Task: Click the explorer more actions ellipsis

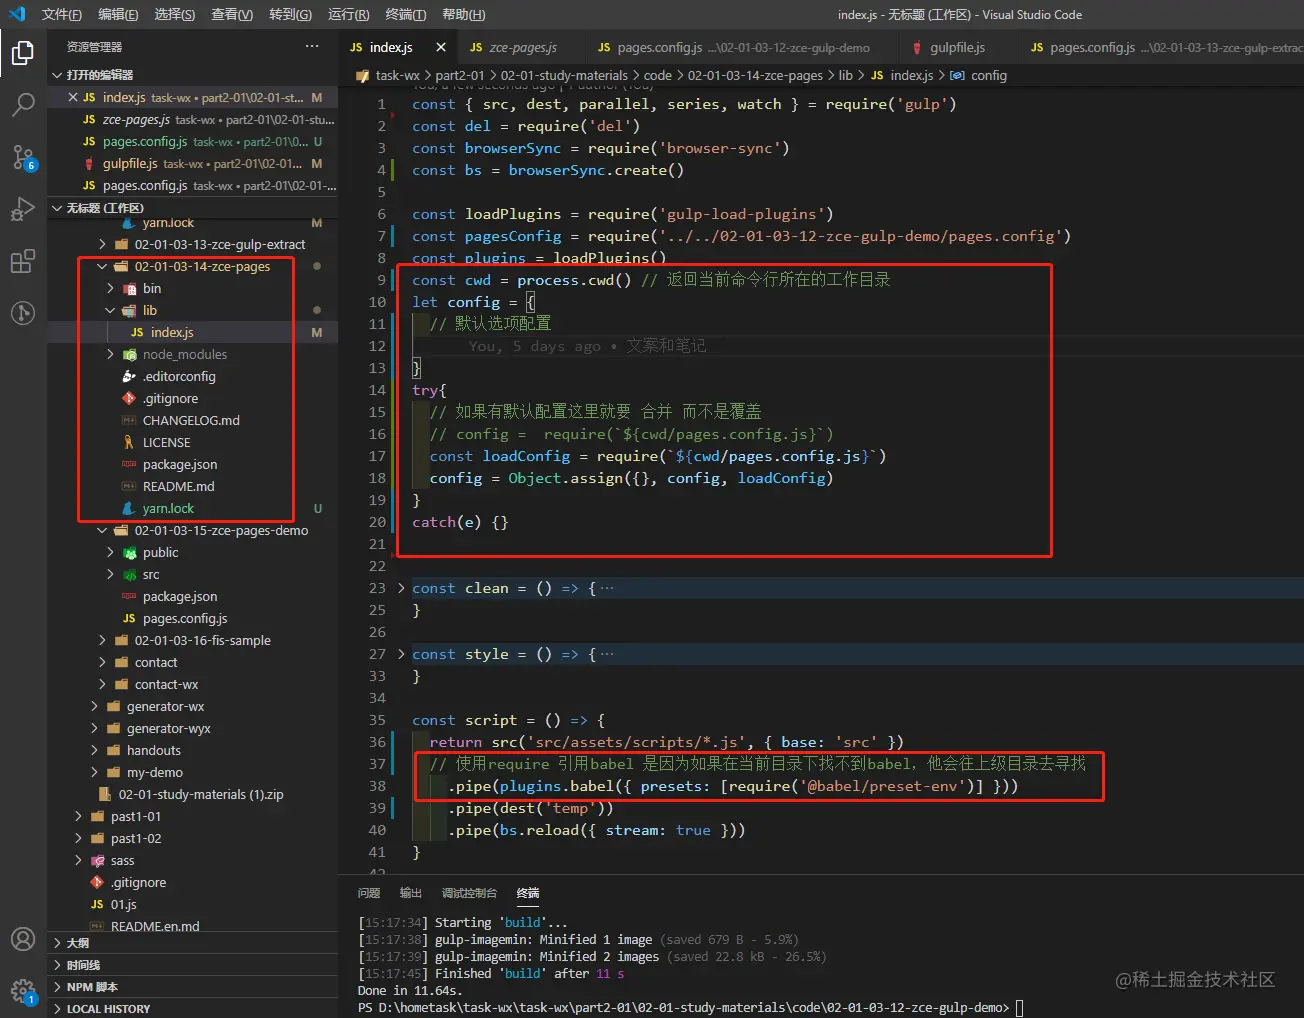Action: pos(312,47)
